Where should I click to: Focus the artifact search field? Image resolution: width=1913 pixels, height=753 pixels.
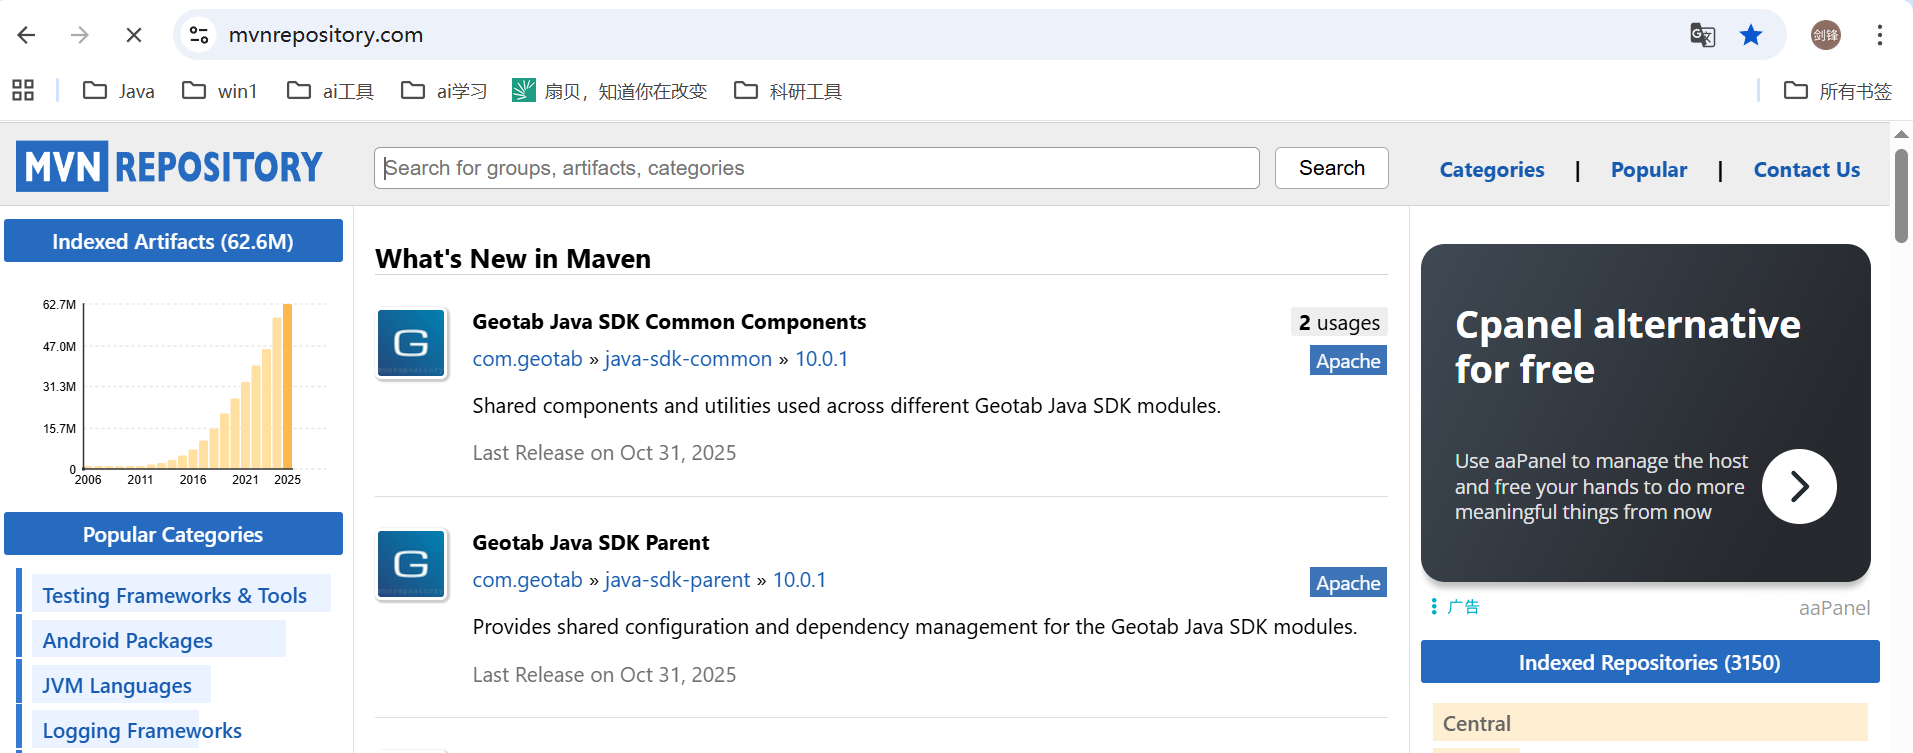coord(817,168)
